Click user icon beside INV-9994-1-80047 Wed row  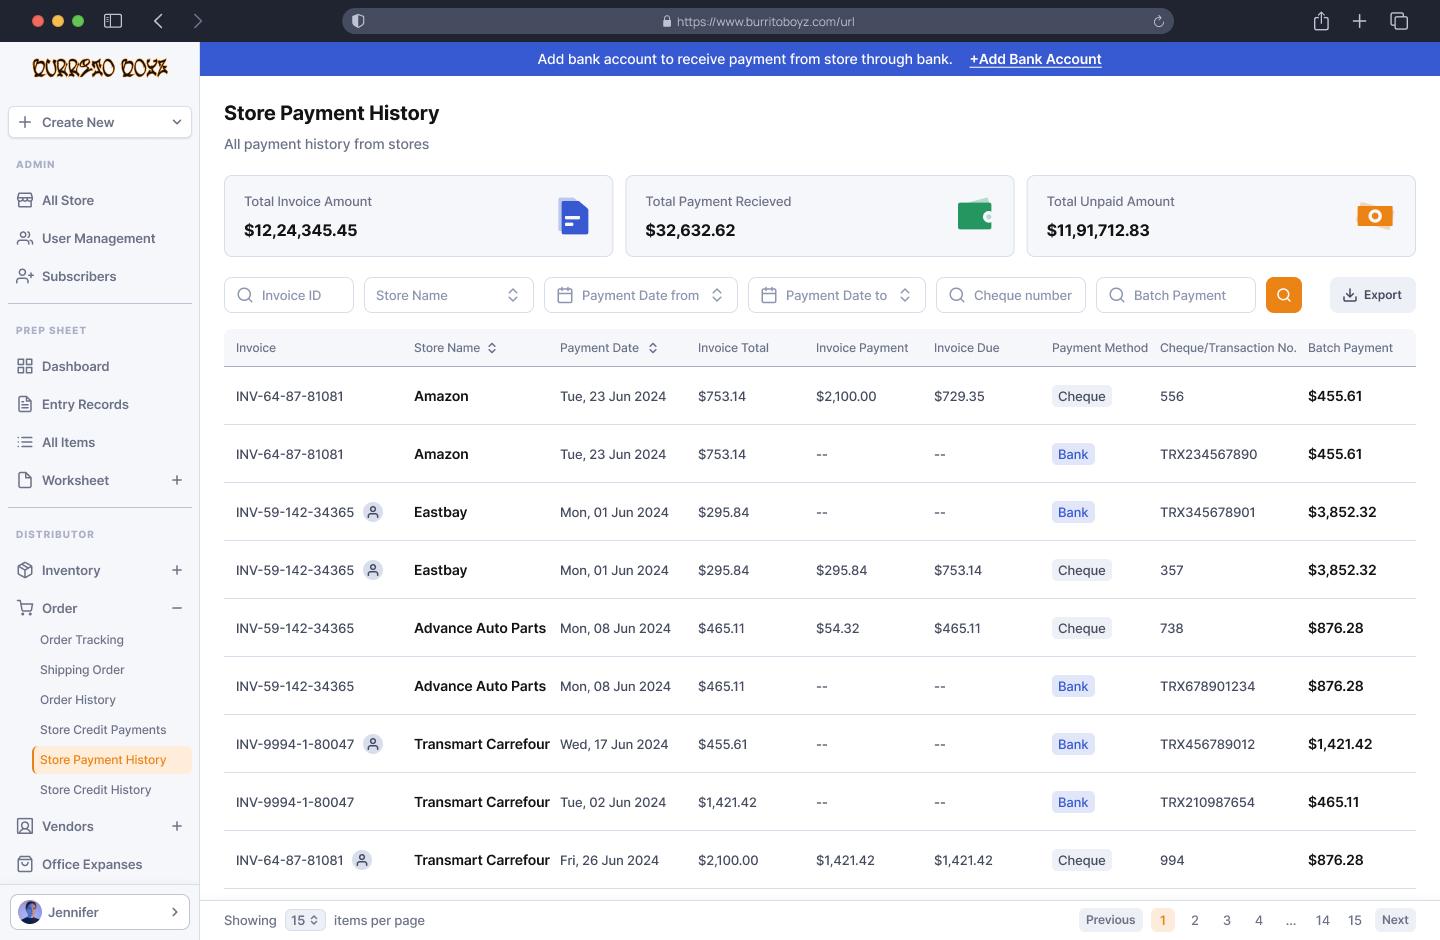[x=373, y=744]
